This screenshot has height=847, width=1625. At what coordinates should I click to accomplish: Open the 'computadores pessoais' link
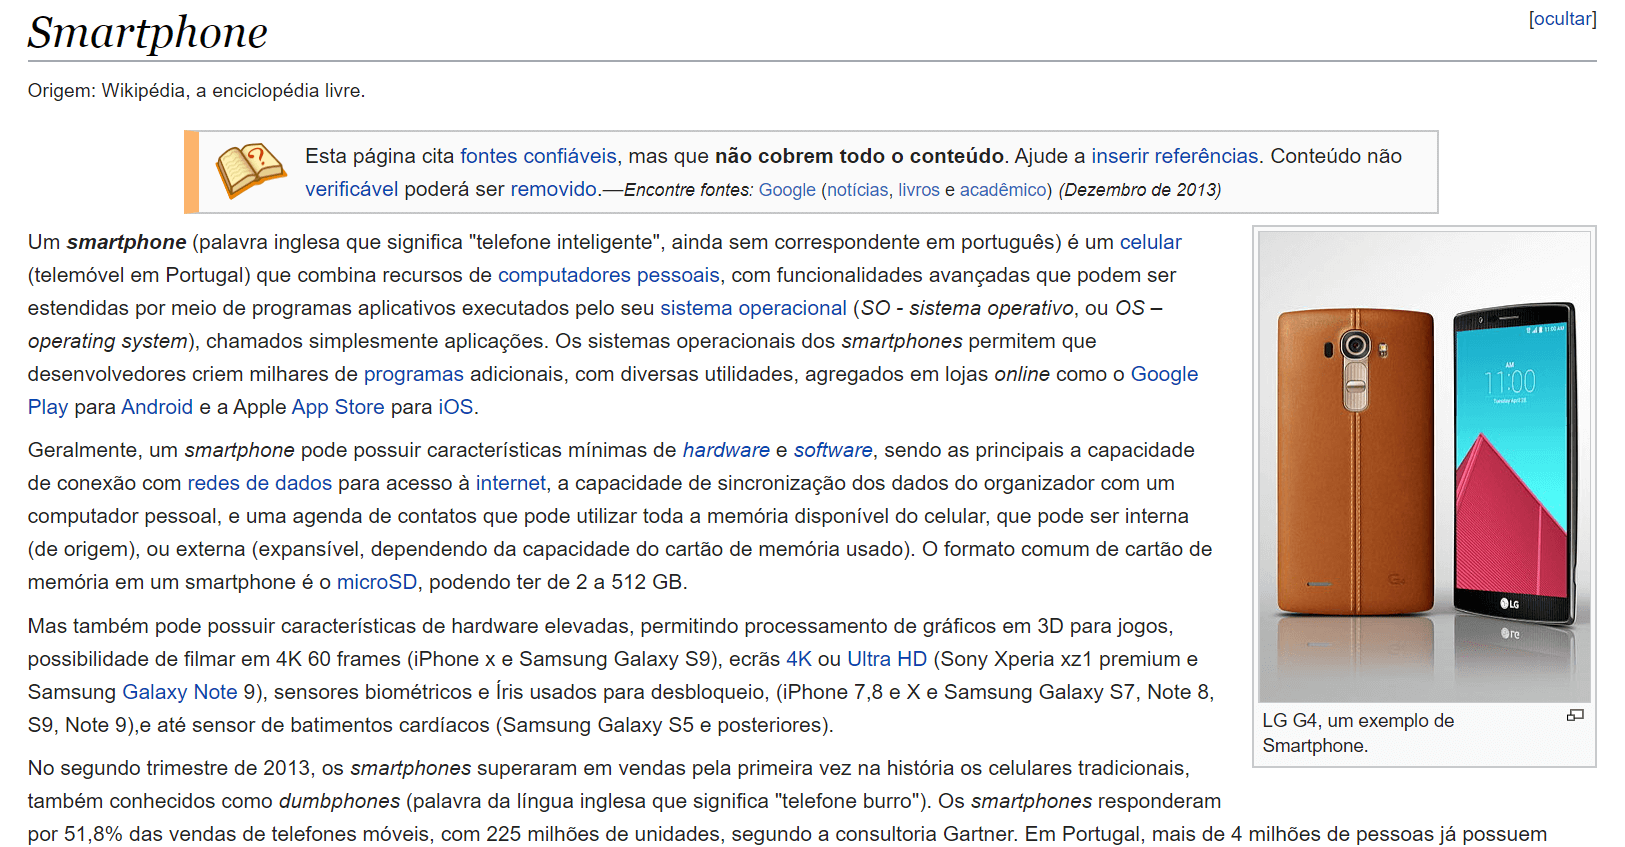pos(609,275)
